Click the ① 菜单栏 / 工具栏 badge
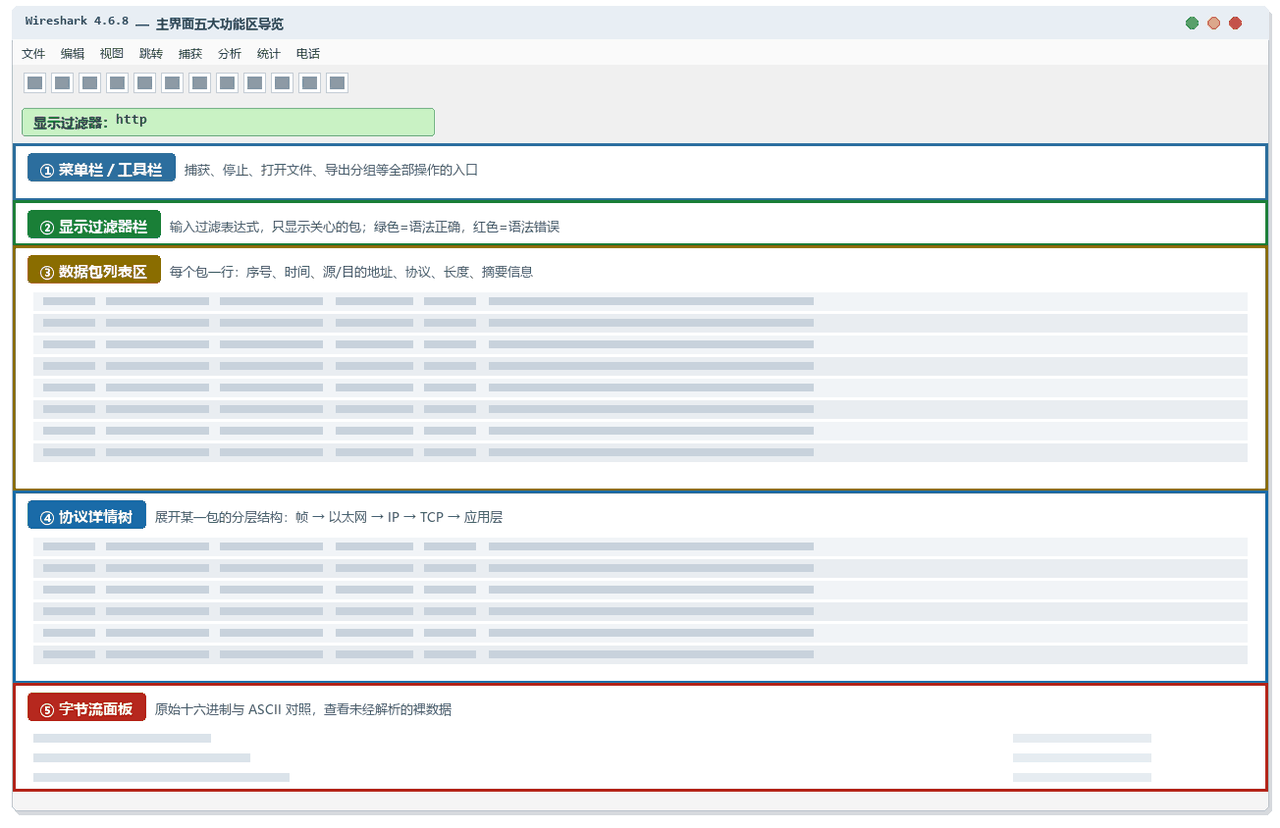The image size is (1280, 828). [101, 168]
